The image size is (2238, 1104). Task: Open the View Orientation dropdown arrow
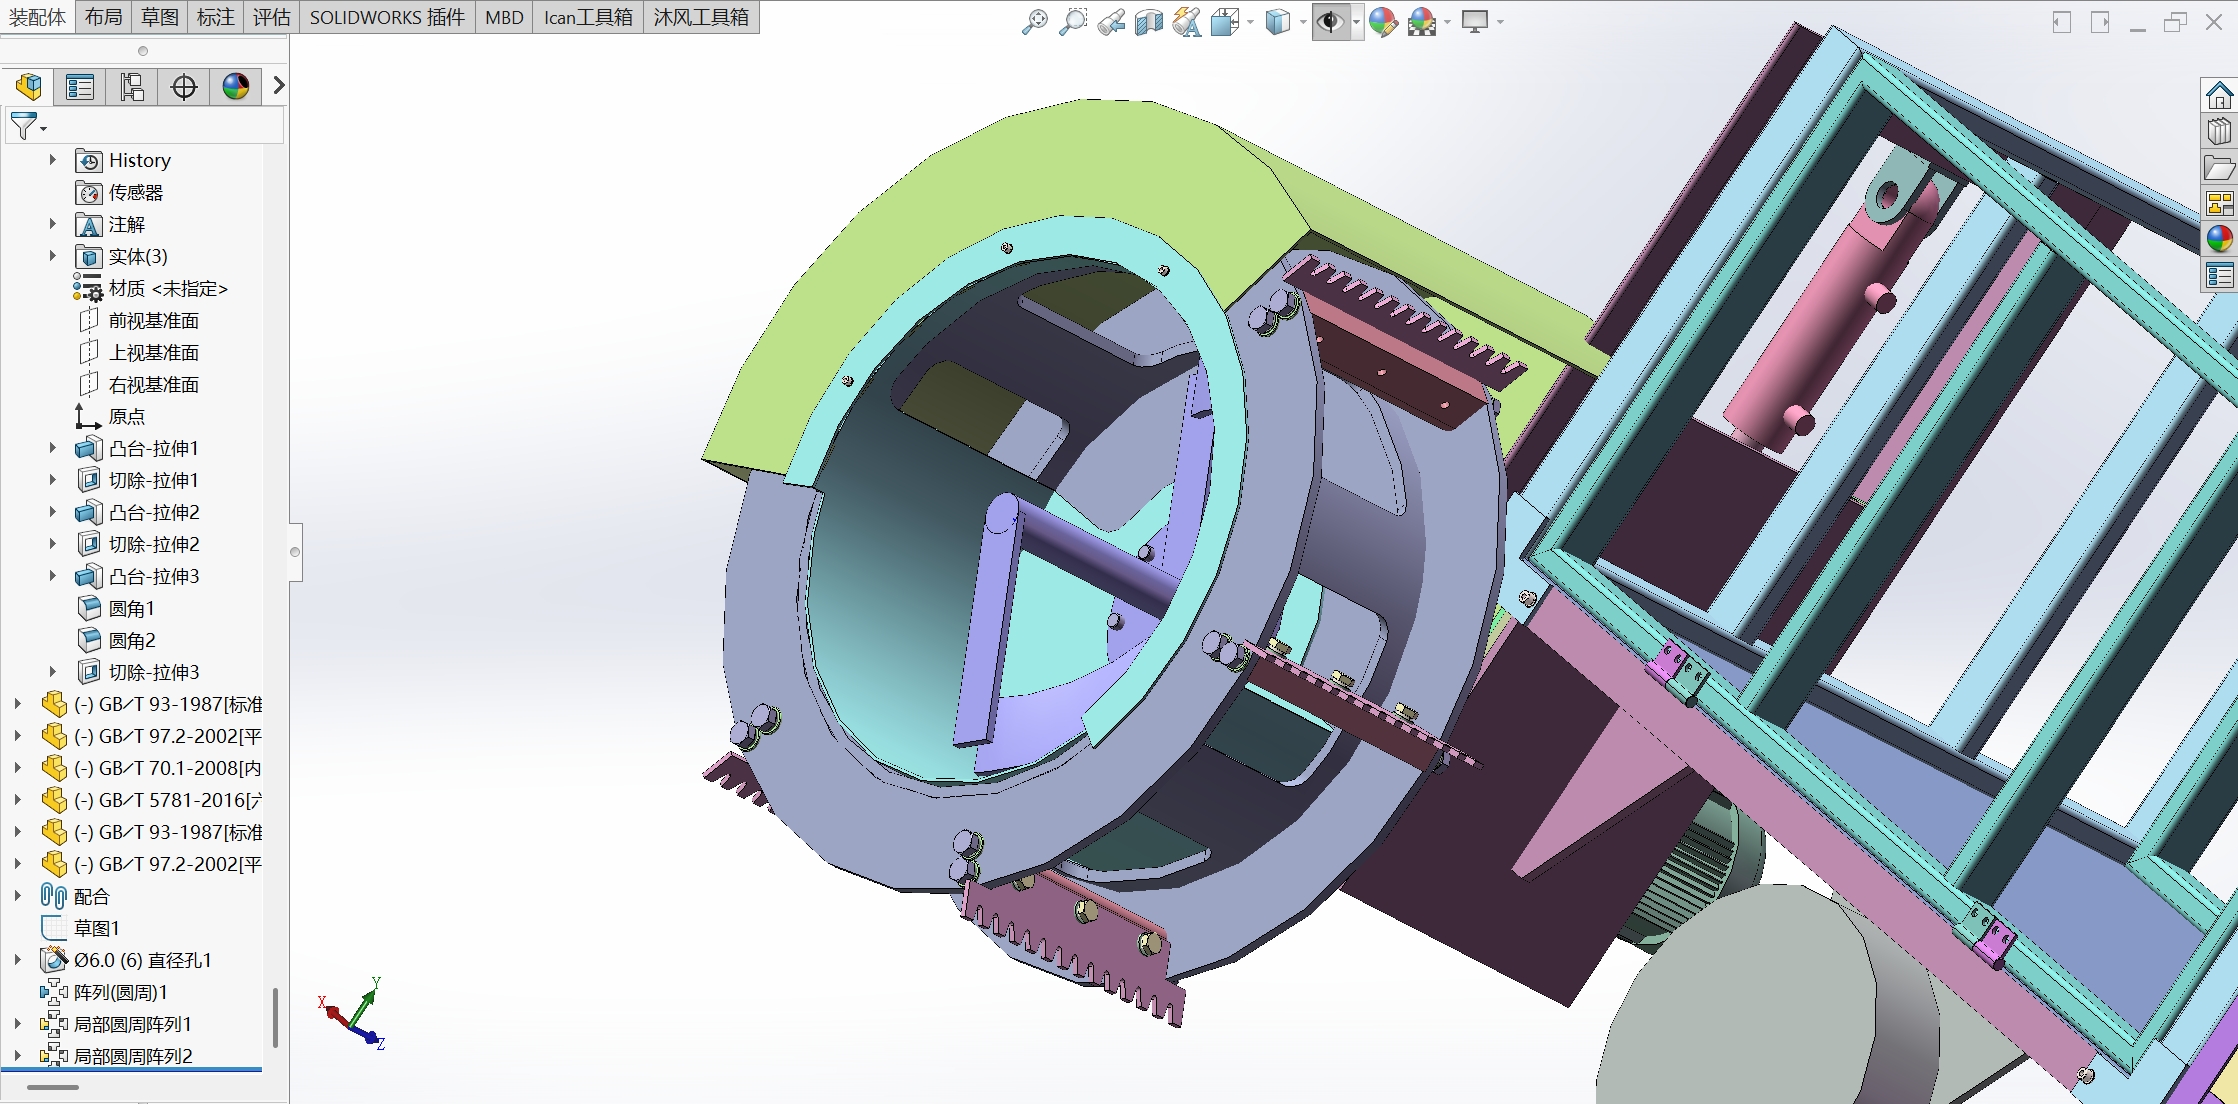click(1250, 22)
